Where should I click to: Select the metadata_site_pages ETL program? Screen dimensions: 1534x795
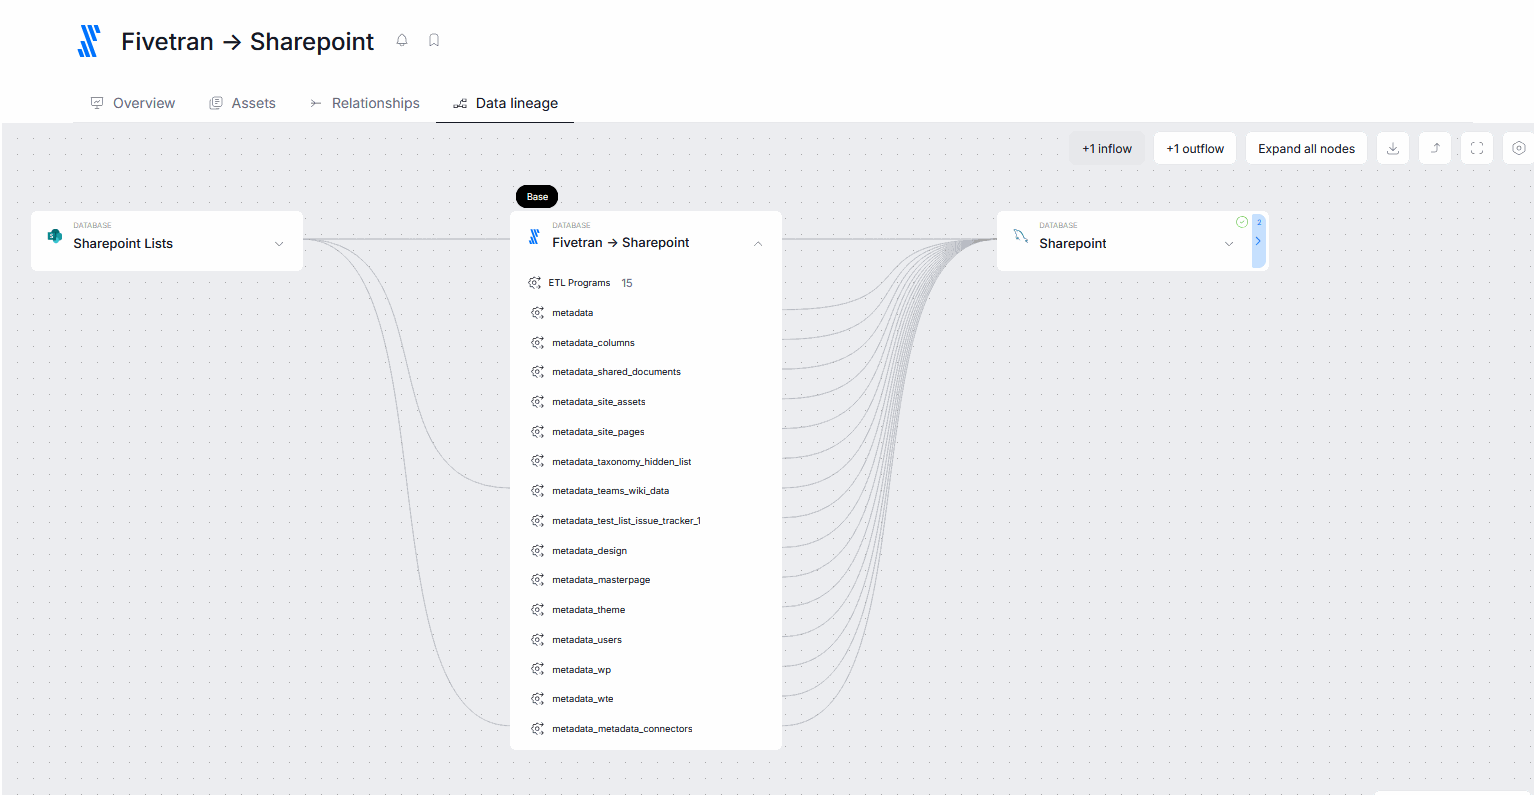coord(598,432)
